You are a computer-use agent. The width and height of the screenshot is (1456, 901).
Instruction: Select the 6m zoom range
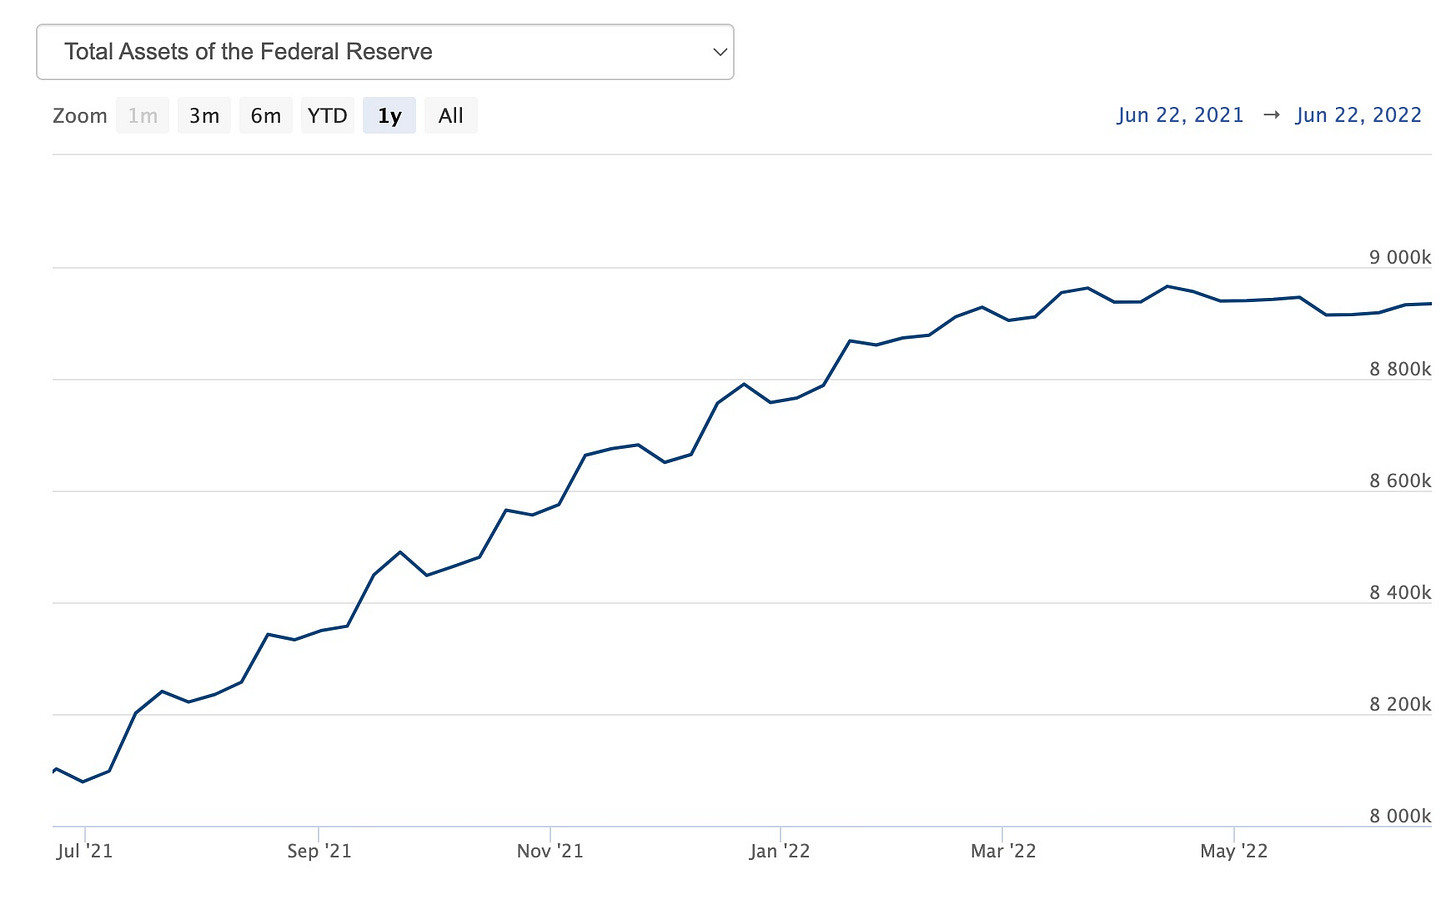(266, 116)
